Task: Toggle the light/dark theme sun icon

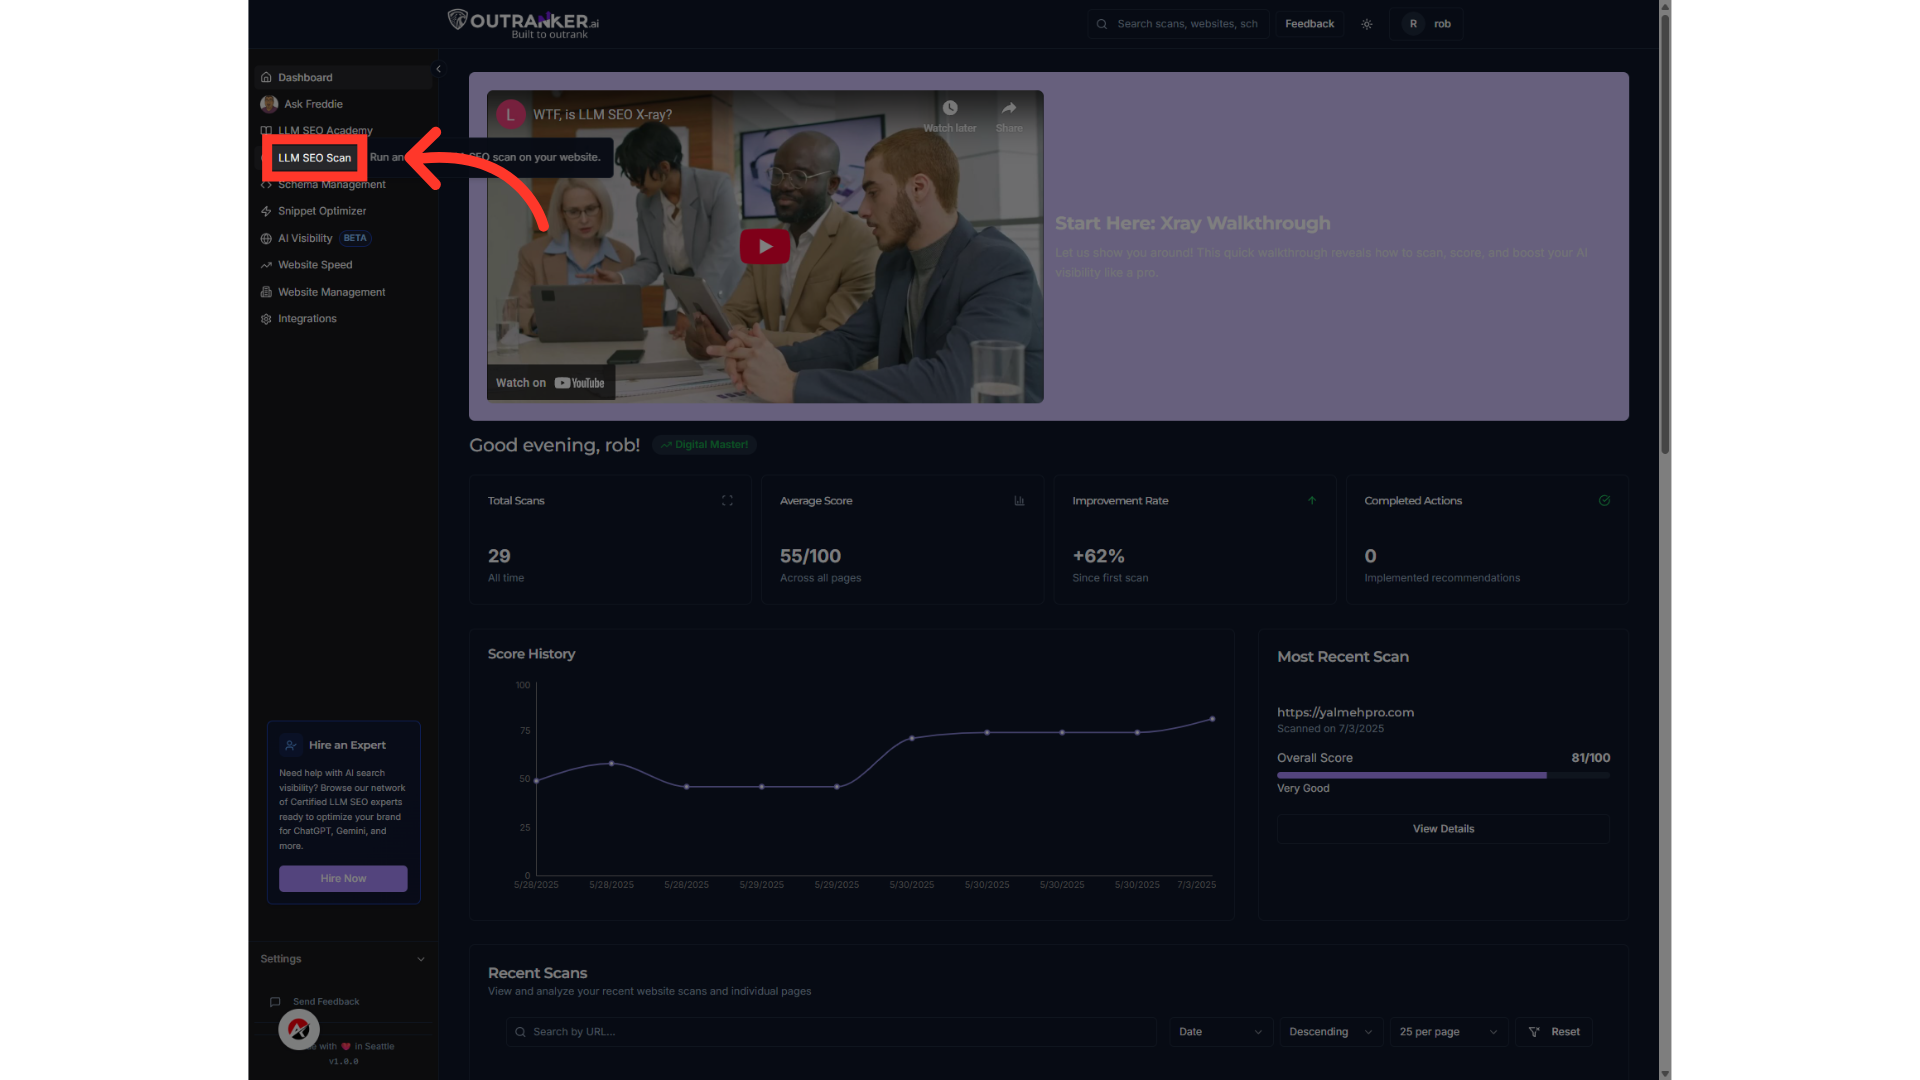Action: coord(1366,24)
